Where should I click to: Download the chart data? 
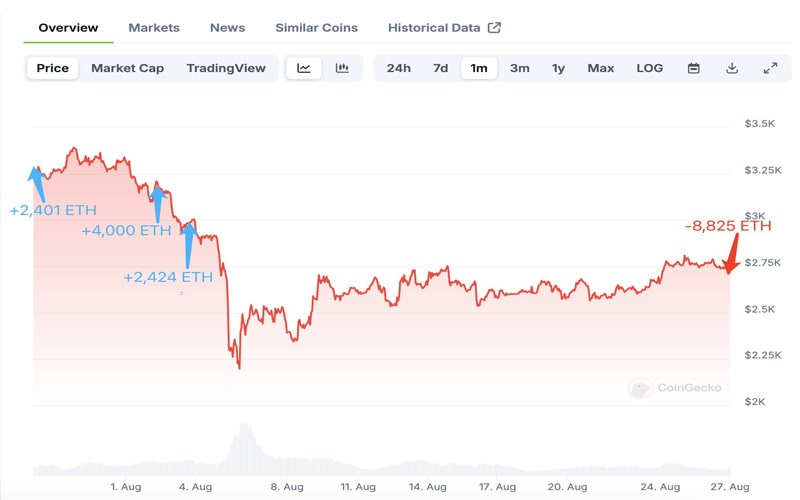coord(732,68)
